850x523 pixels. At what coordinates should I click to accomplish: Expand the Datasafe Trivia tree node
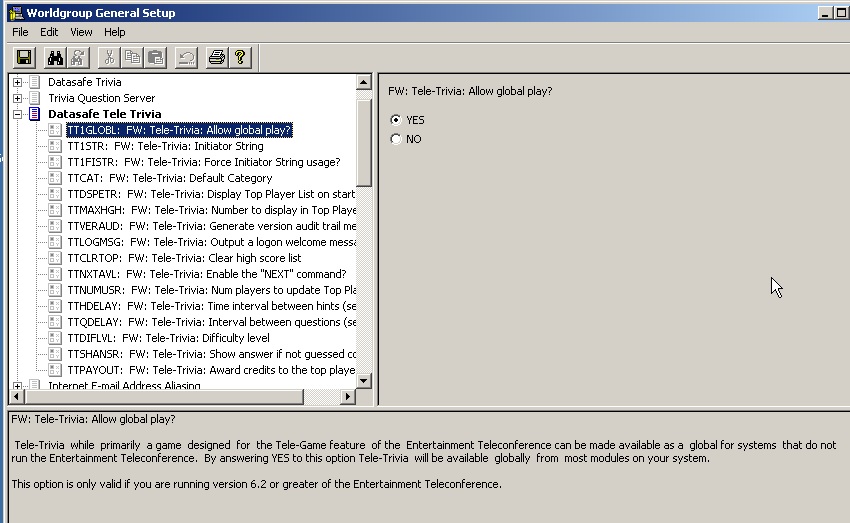[x=18, y=82]
